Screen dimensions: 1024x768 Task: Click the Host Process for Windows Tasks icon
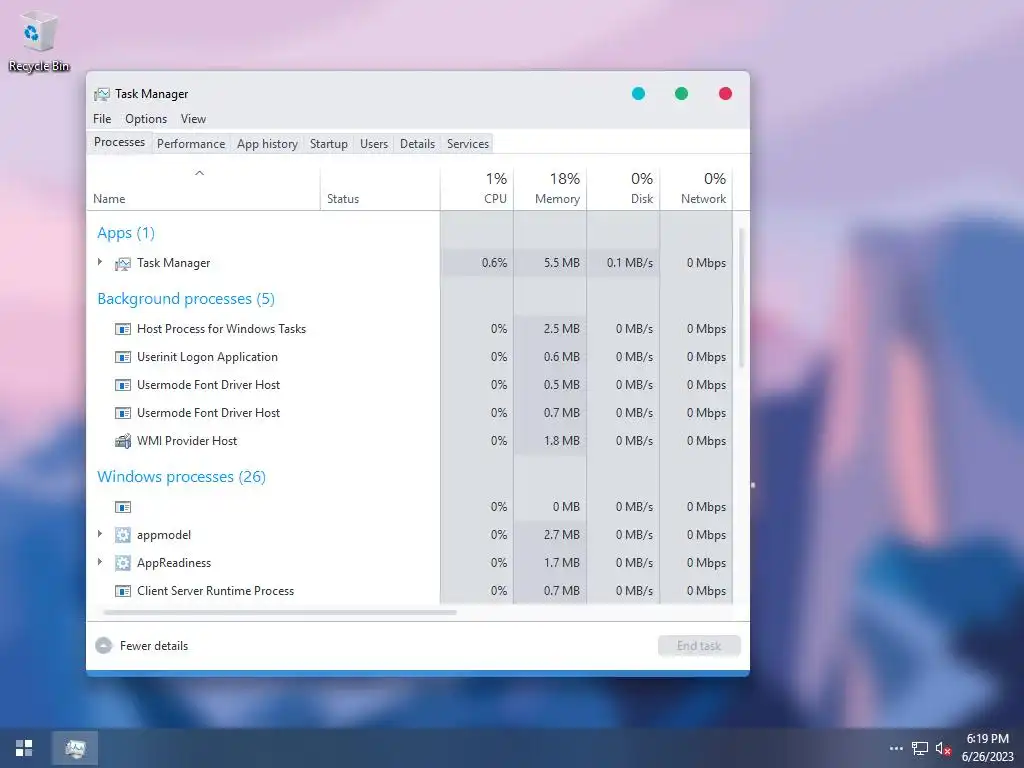click(123, 329)
